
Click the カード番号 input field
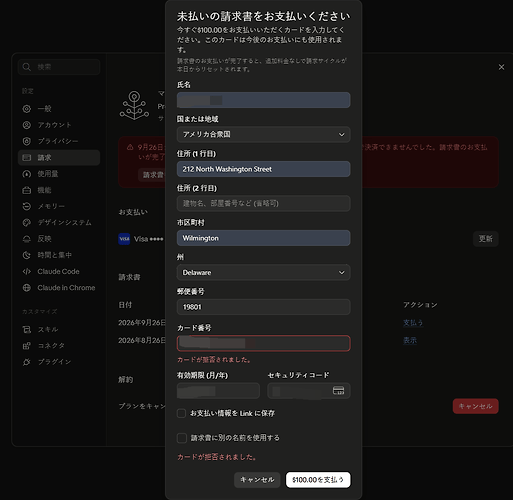click(x=263, y=343)
